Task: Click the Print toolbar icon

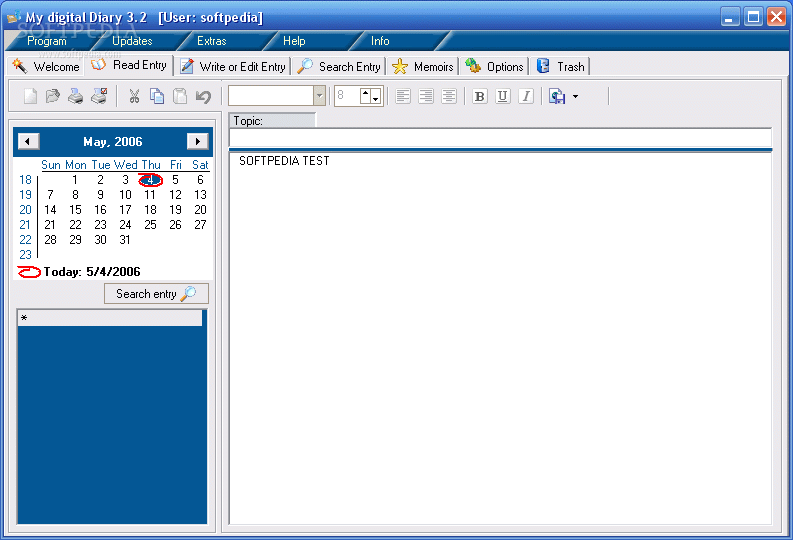Action: (75, 96)
